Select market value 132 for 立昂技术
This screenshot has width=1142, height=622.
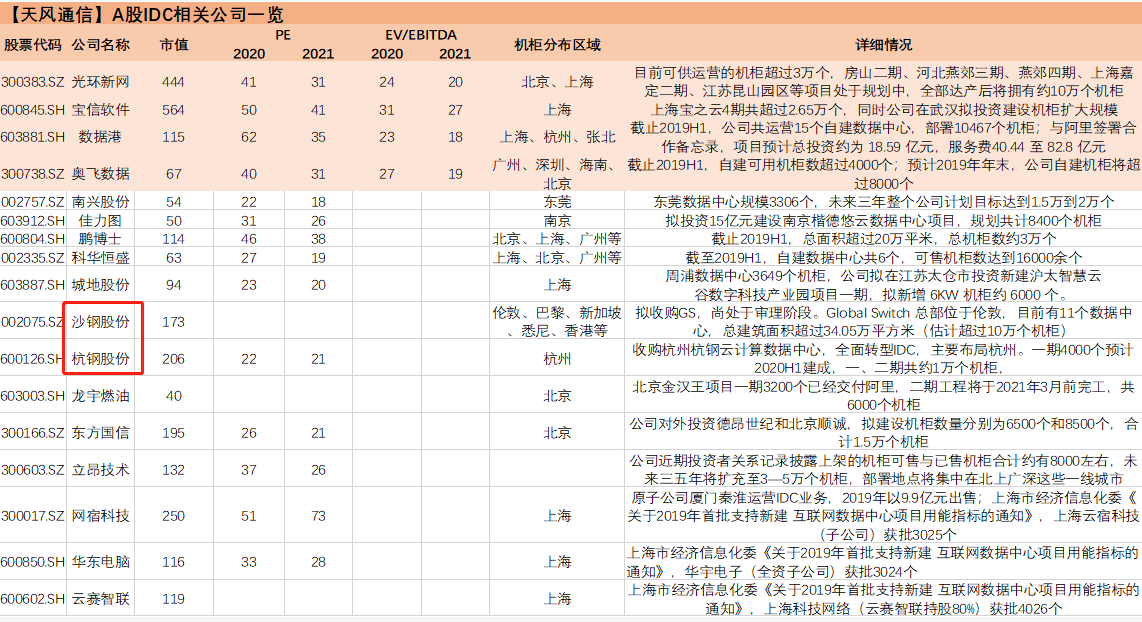[x=173, y=470]
